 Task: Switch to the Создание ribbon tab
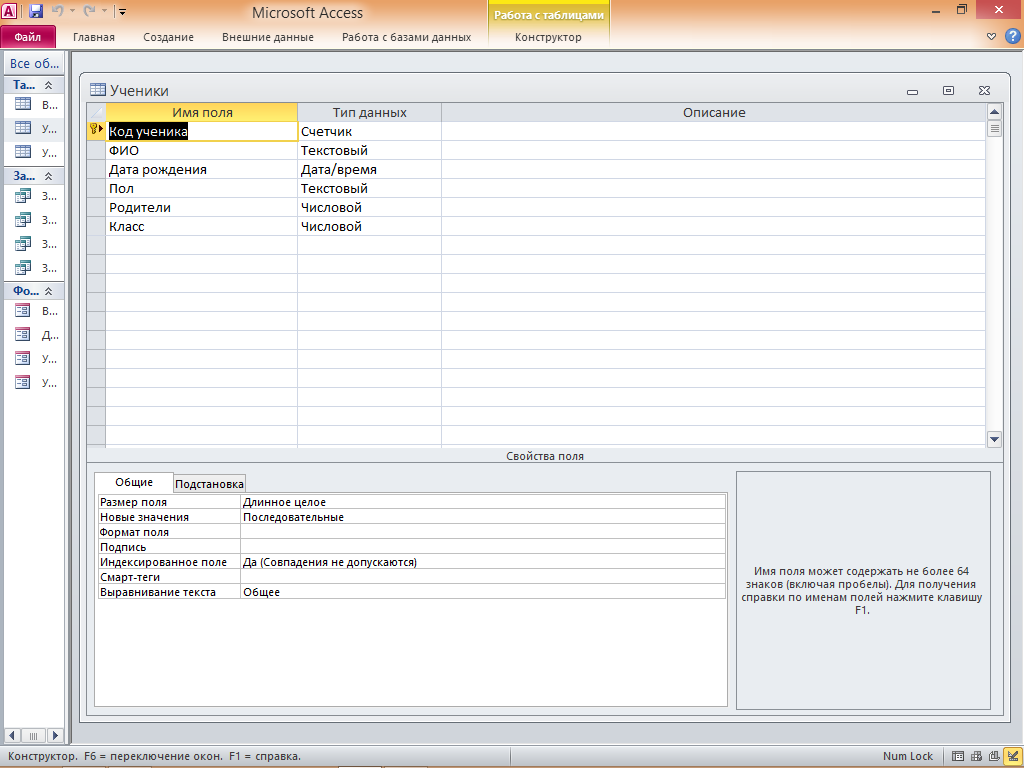tap(168, 37)
